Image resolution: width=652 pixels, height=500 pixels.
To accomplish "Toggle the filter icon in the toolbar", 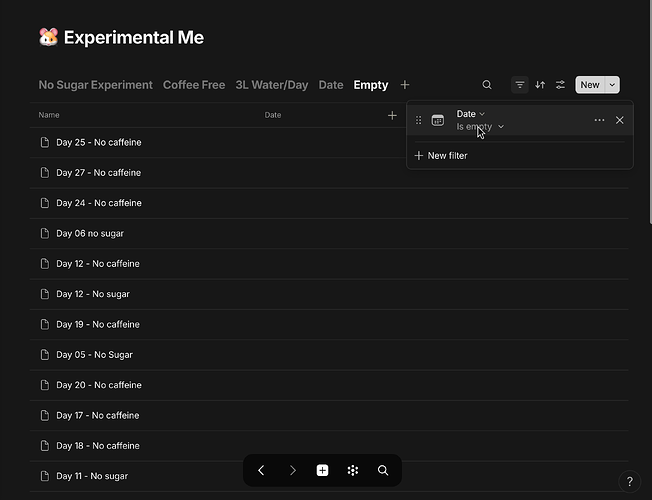I will 519,85.
